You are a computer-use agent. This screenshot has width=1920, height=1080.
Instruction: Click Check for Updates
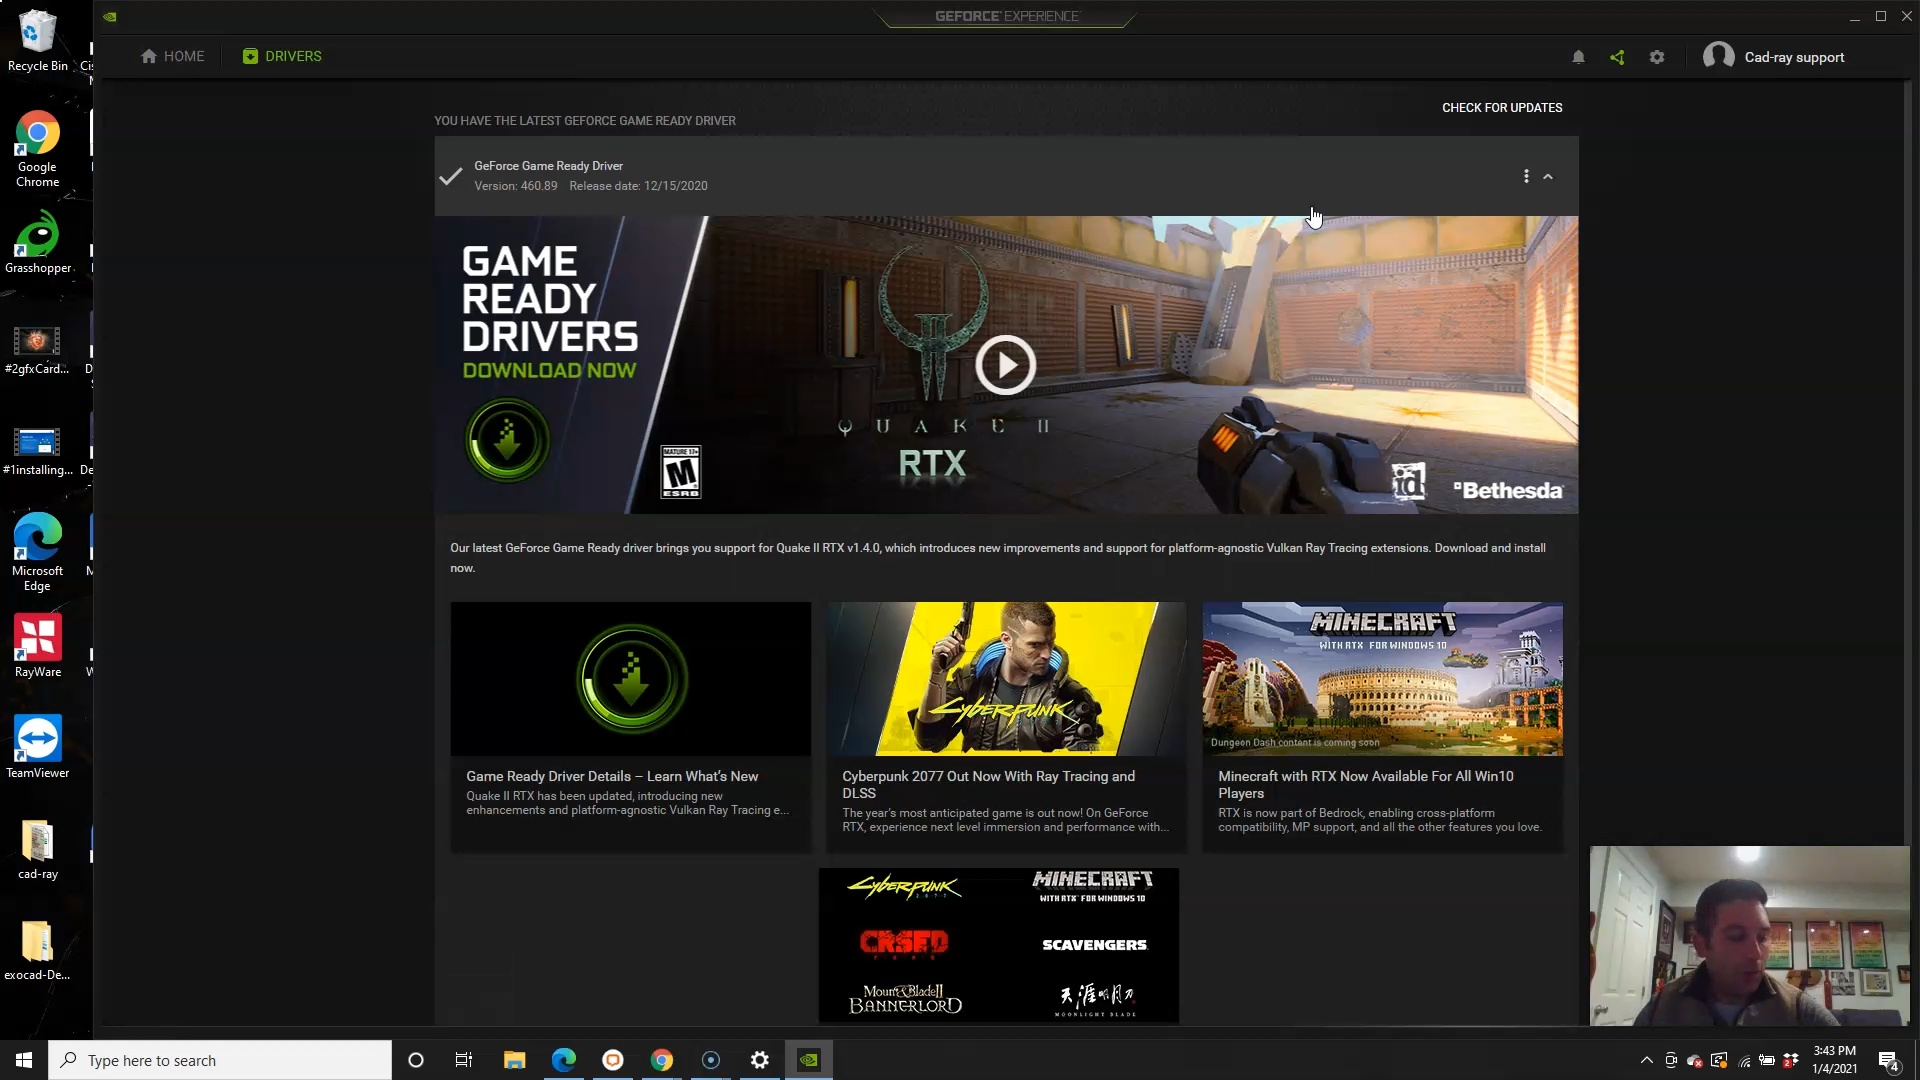click(x=1502, y=107)
